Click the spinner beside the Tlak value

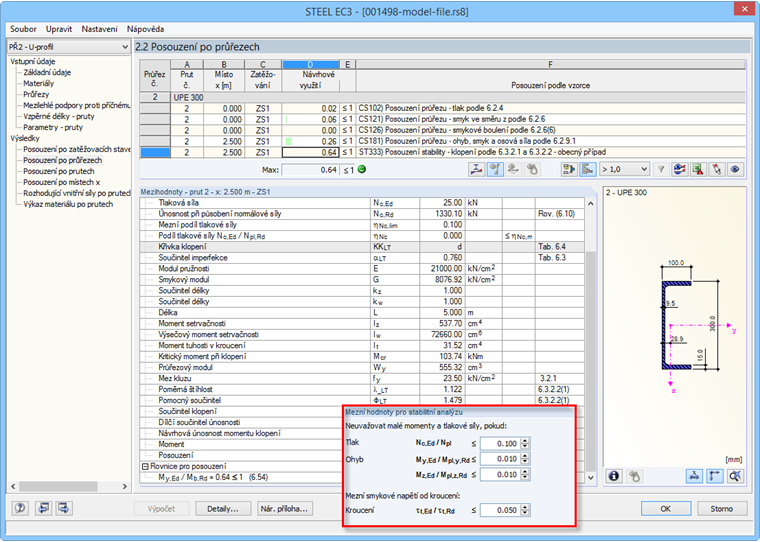click(525, 444)
